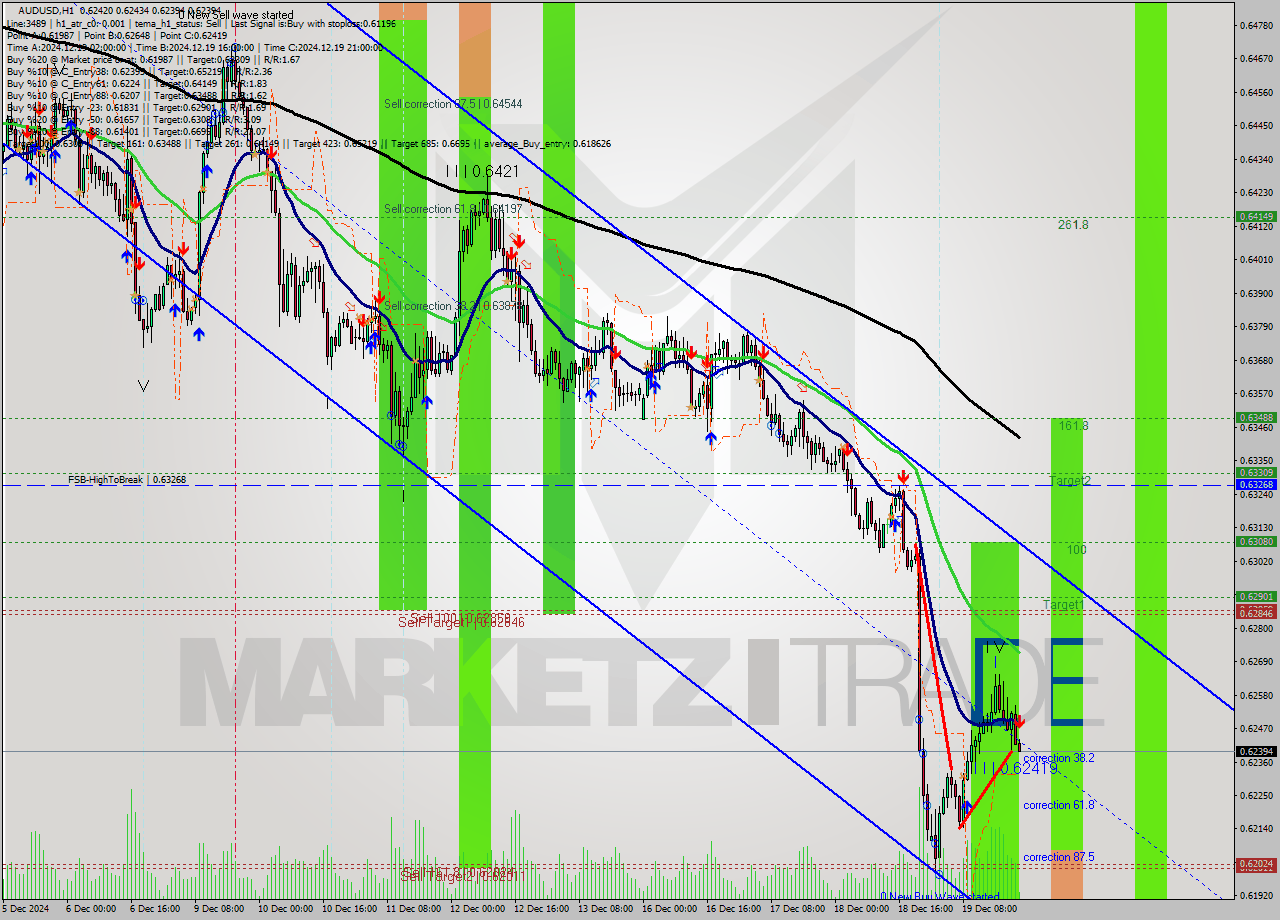Click the red 0.62024 price tag

[1256, 863]
